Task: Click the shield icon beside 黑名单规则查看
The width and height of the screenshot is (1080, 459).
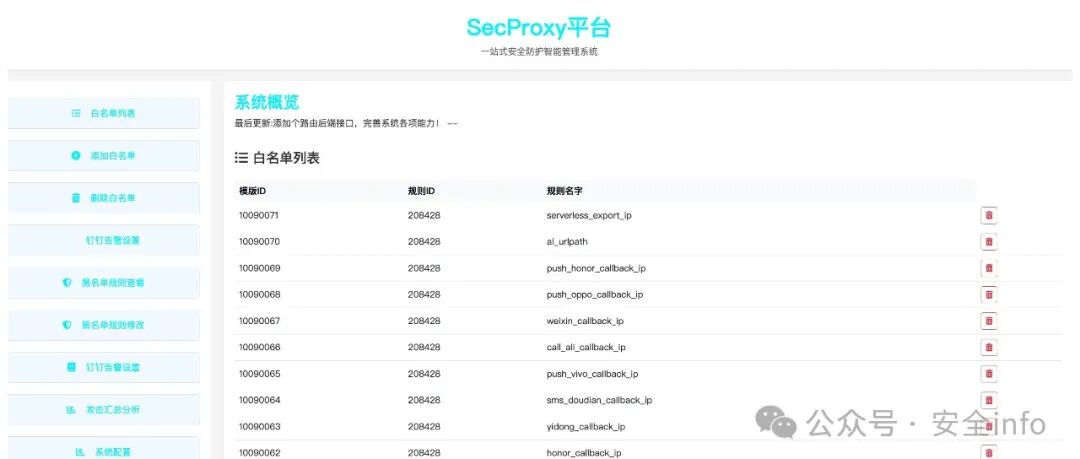Action: tap(67, 283)
